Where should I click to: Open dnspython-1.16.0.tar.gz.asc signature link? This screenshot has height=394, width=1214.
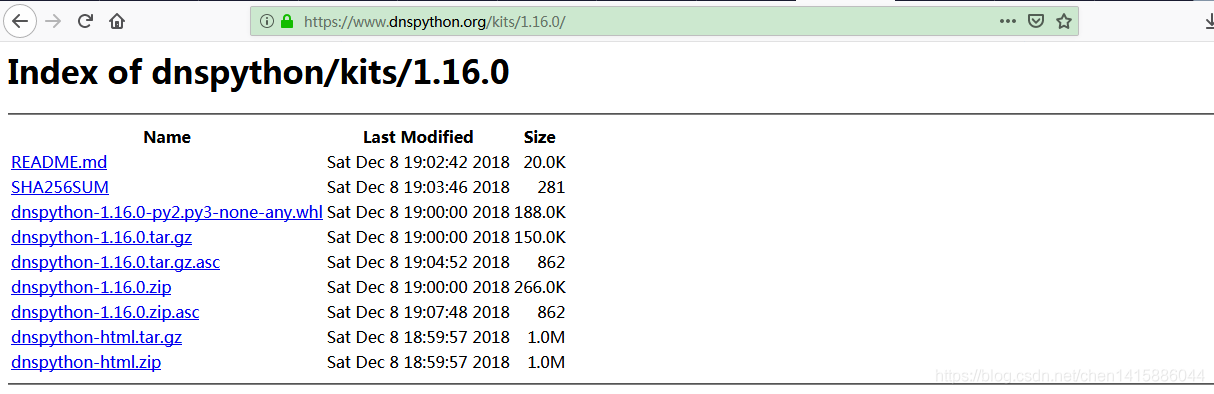click(115, 262)
